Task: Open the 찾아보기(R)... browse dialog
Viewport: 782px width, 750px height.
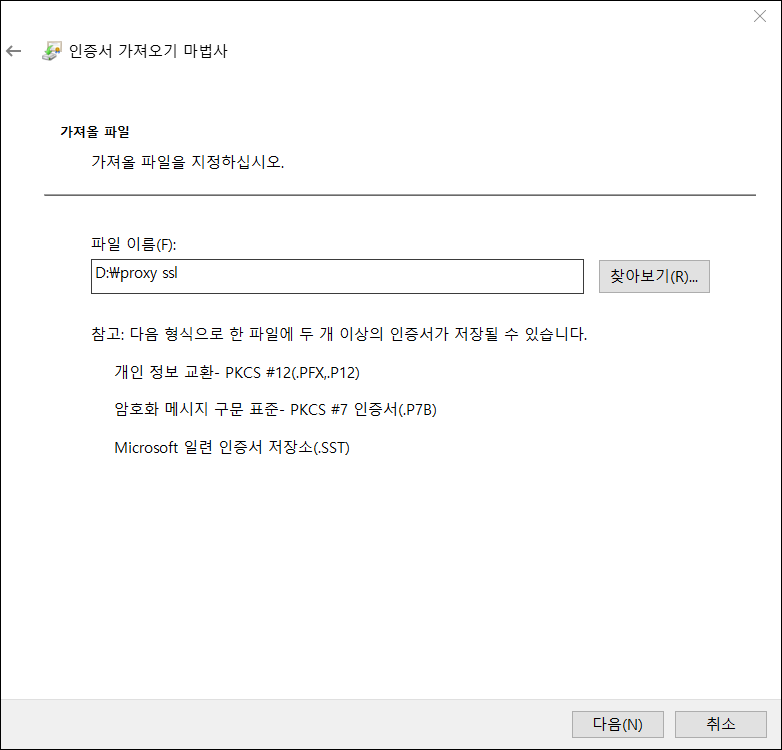Action: point(654,276)
